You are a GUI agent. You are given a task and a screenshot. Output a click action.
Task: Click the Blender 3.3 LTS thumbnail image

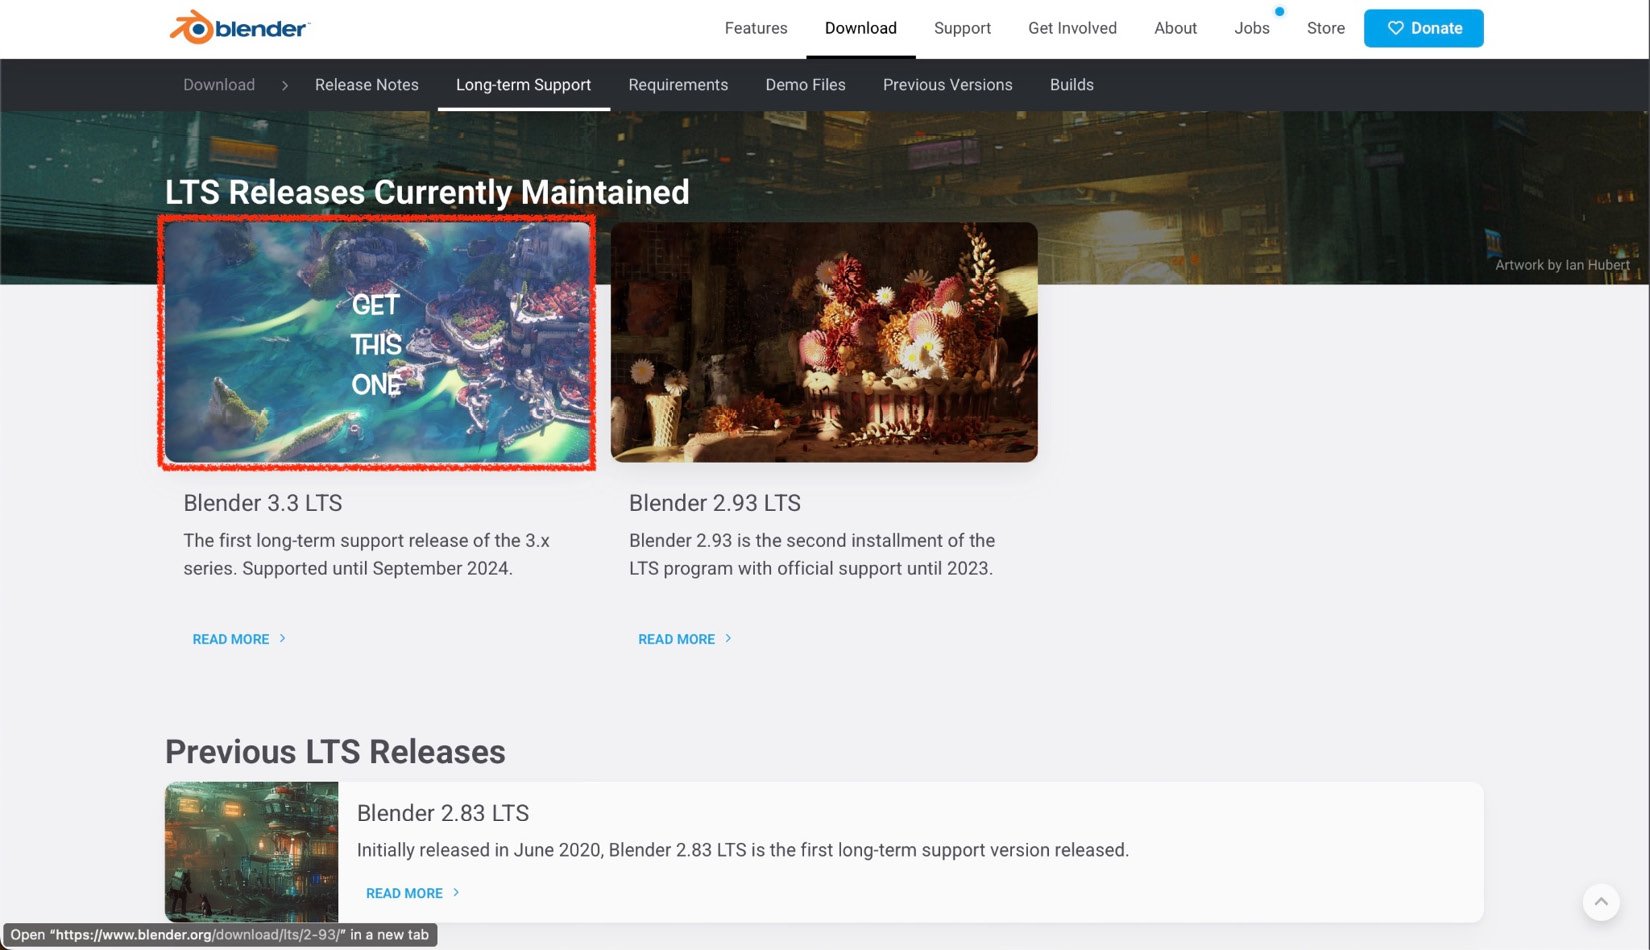pos(378,342)
